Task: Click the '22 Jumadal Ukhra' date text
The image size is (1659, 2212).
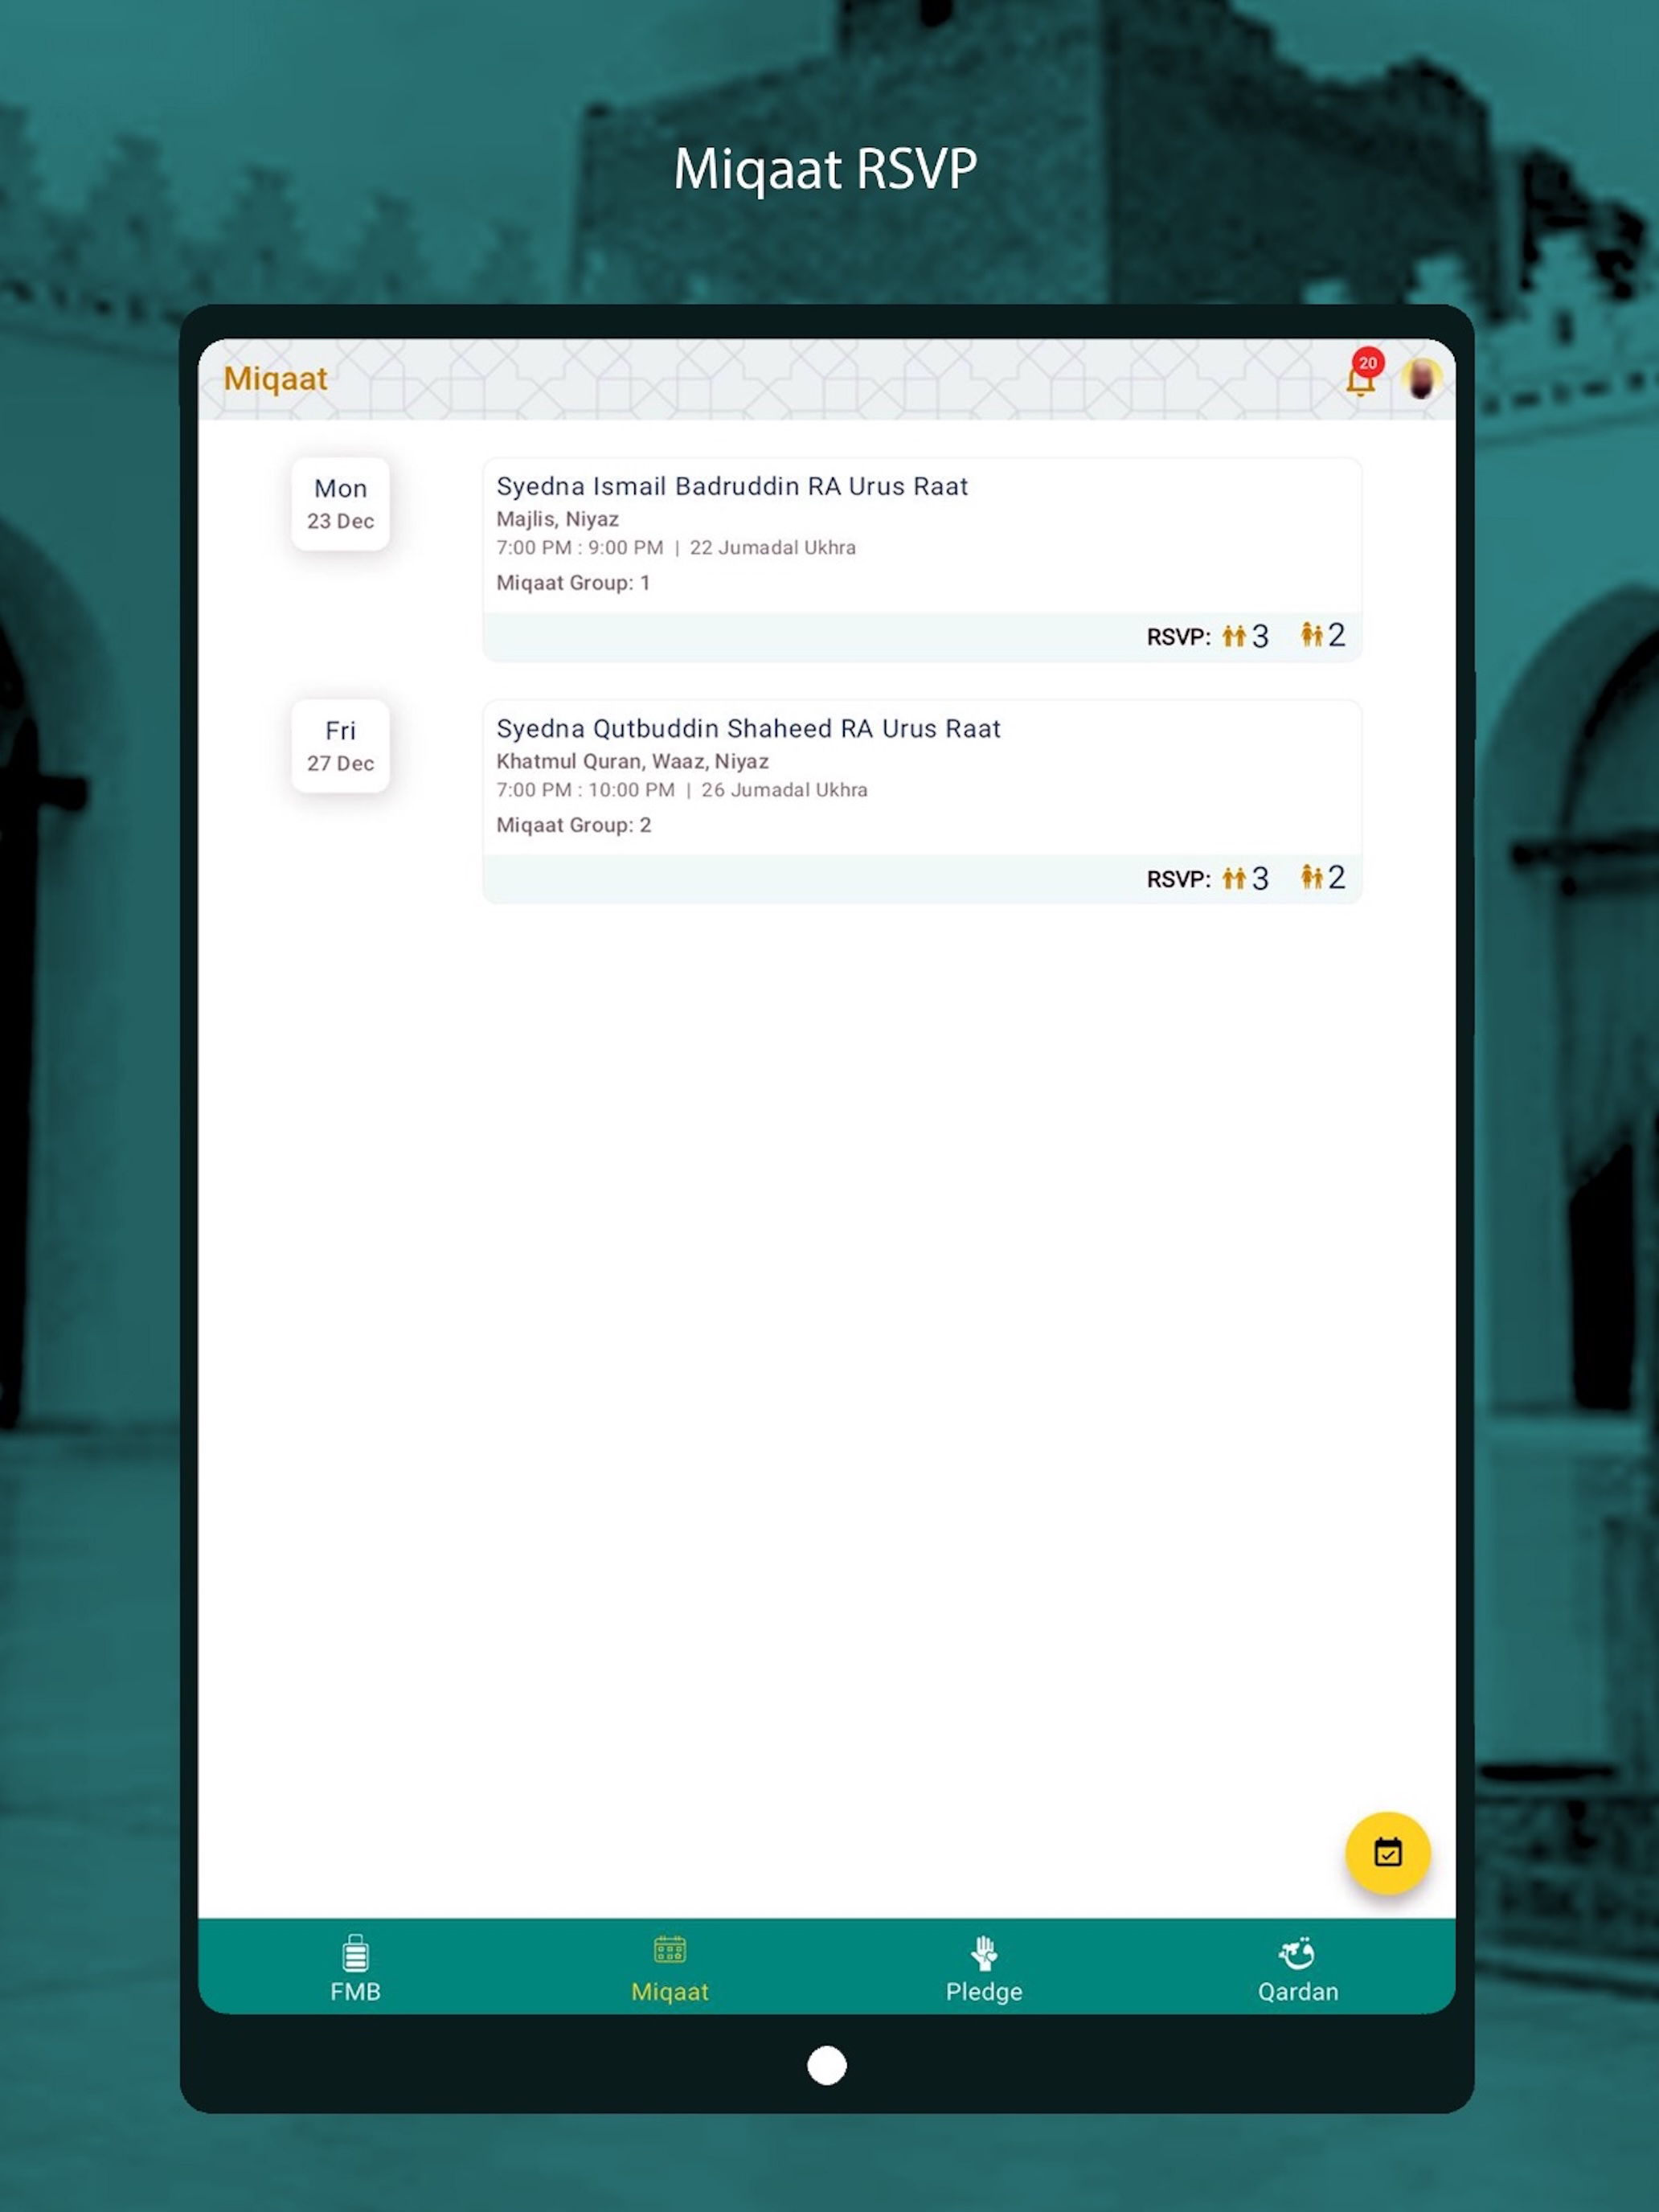Action: coord(772,547)
